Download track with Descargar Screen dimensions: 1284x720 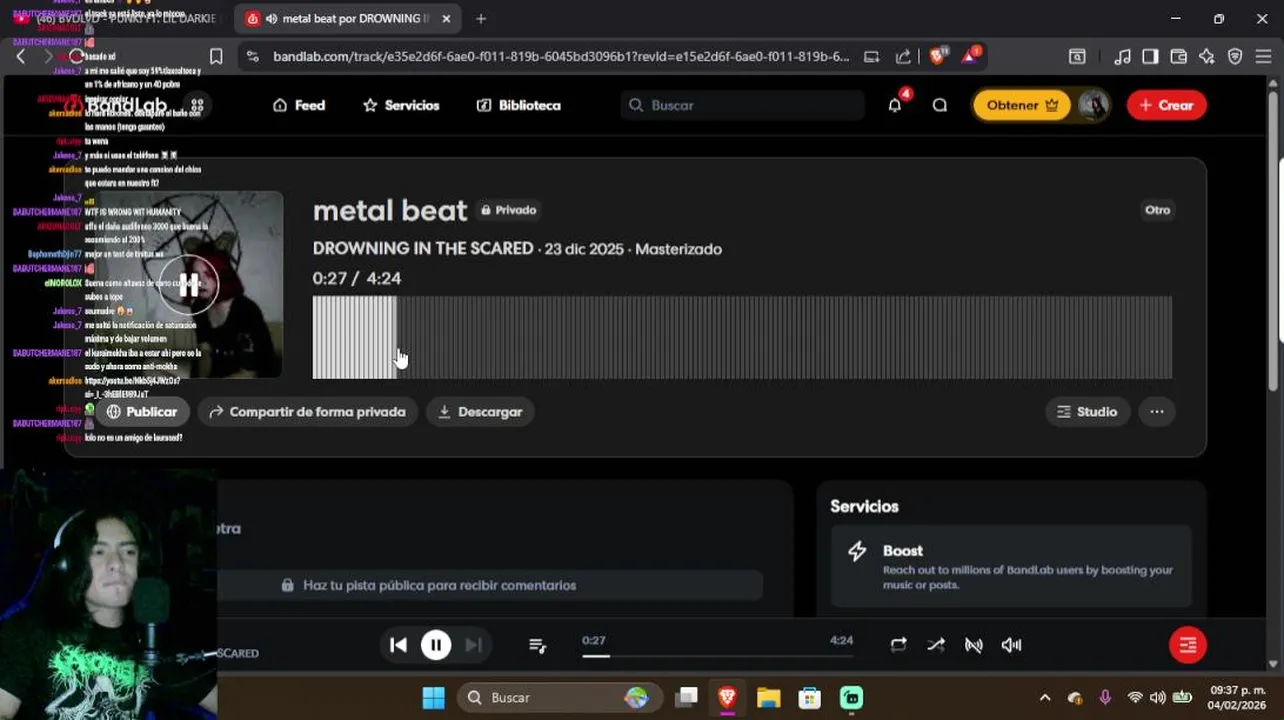[x=480, y=411]
